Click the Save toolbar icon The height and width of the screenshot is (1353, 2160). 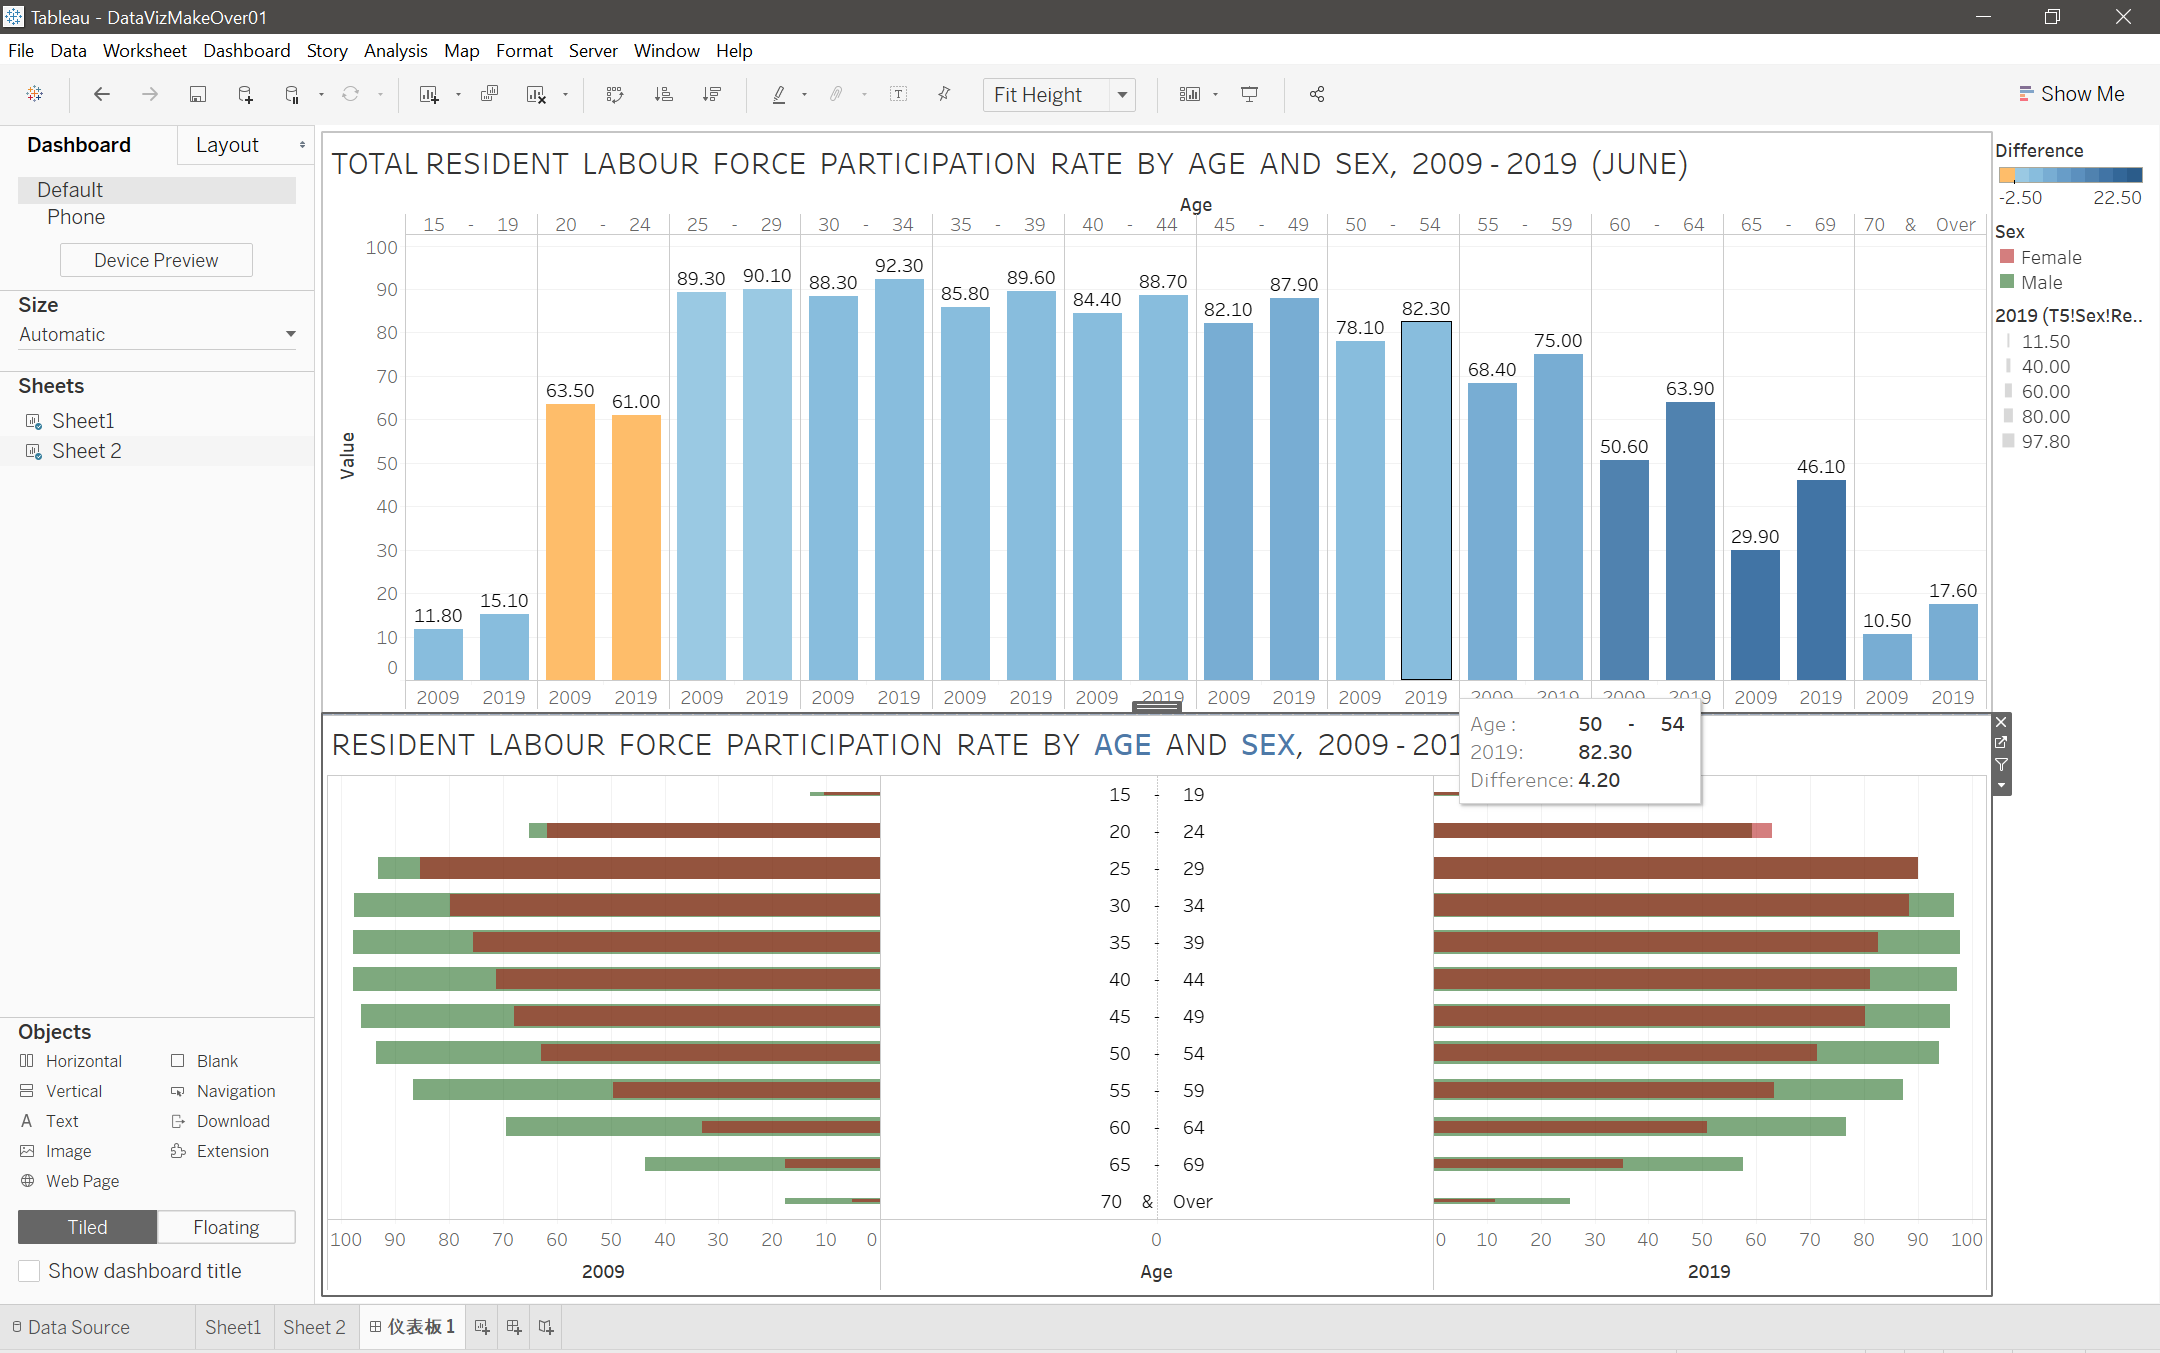tap(198, 94)
